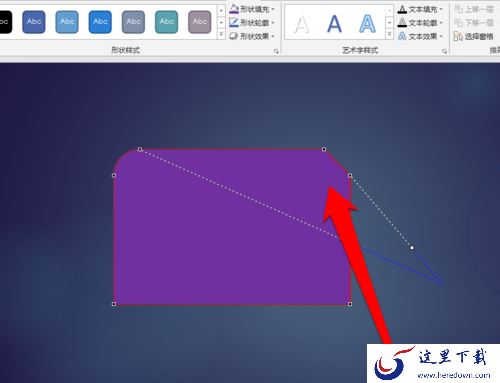The image size is (500, 383).
Task: Click 上移一层 bring forward button
Action: click(474, 9)
